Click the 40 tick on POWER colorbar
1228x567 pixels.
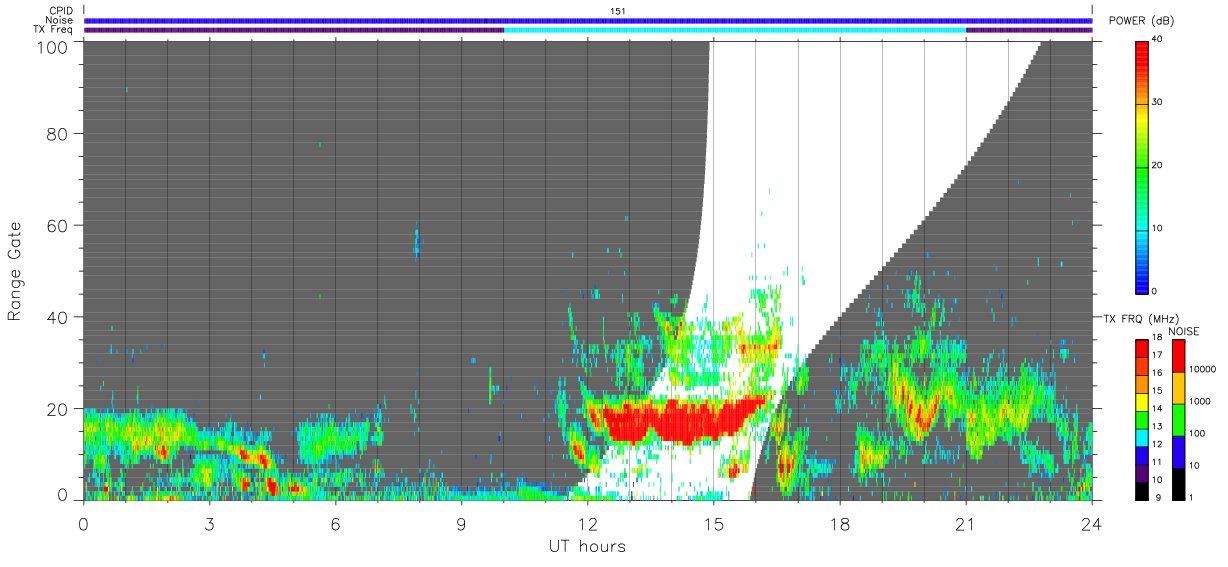tap(1157, 39)
